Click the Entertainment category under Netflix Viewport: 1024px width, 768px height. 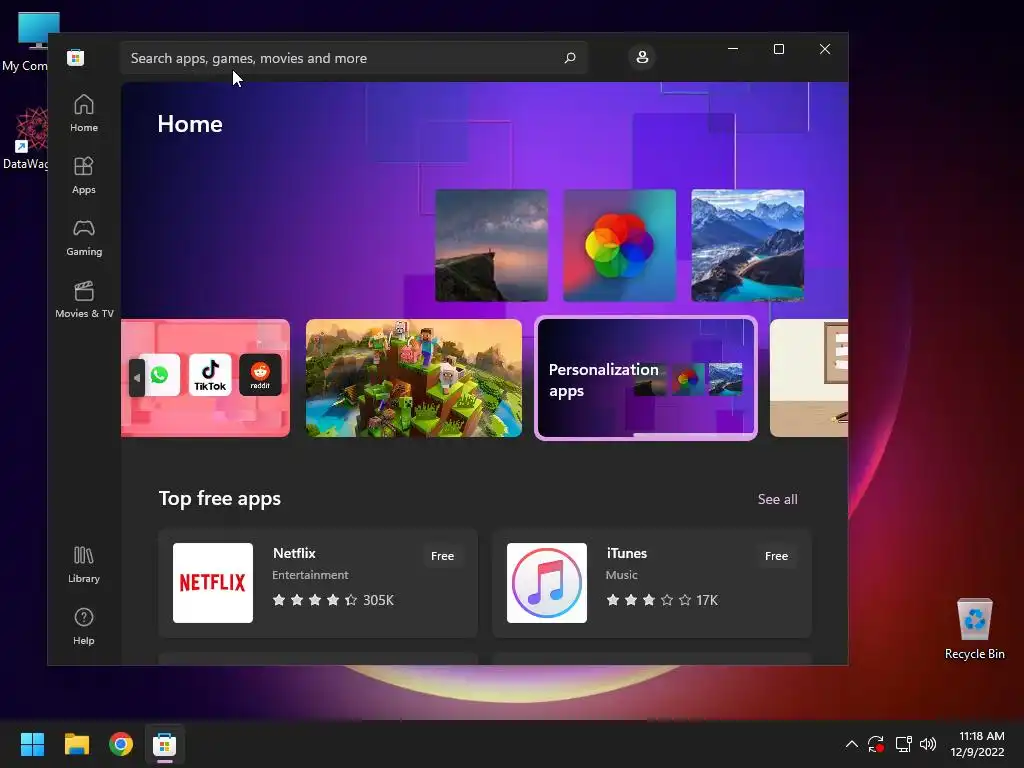tap(310, 575)
